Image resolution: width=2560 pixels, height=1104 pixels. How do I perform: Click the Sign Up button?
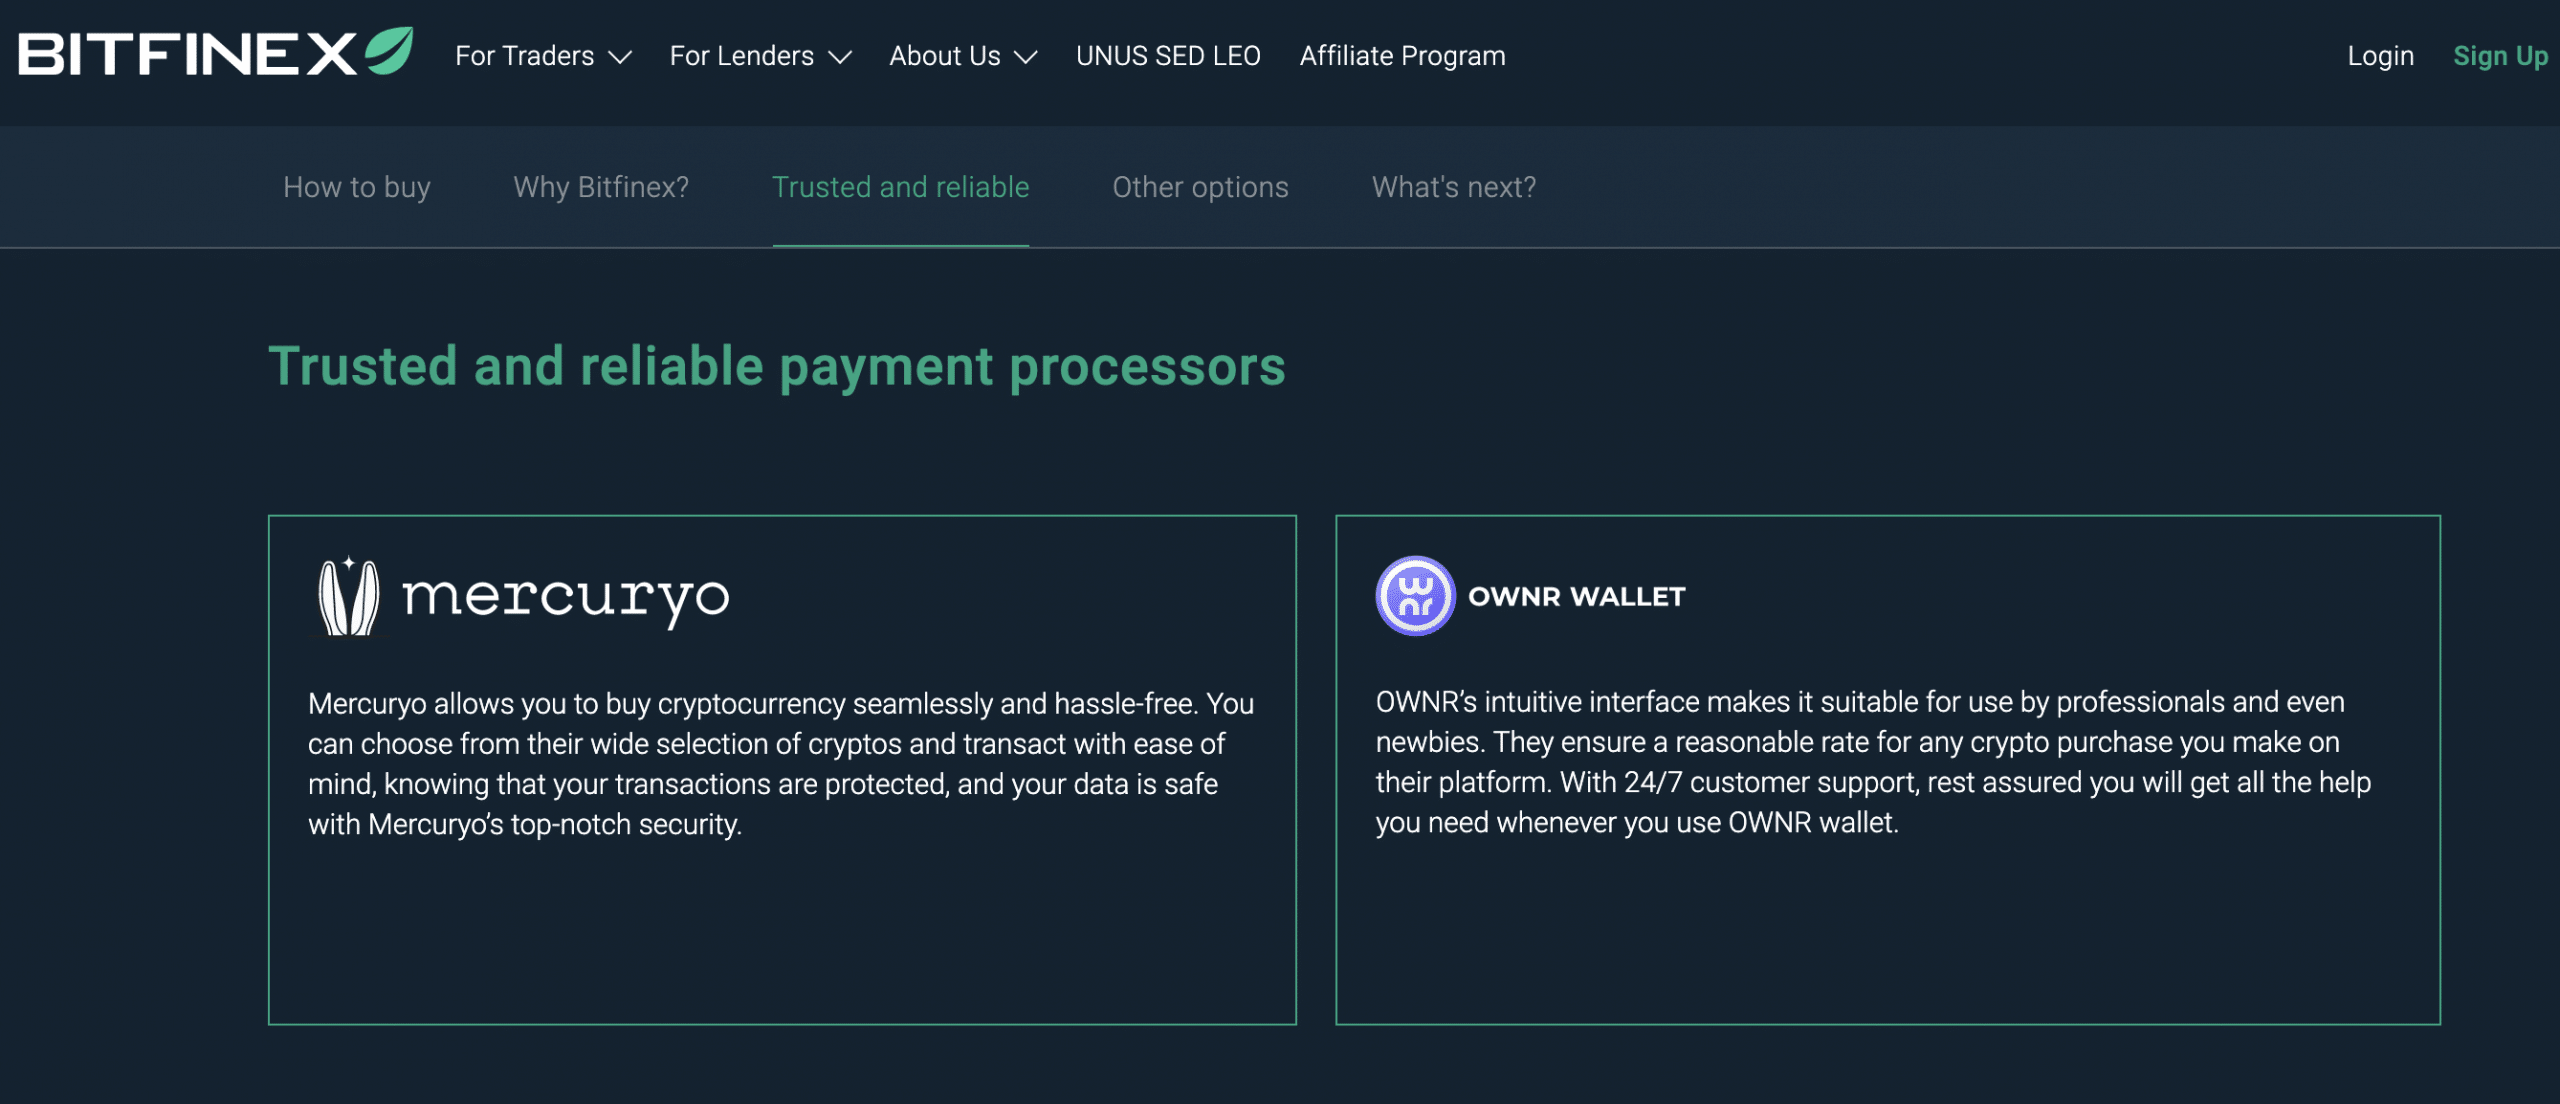[2500, 56]
